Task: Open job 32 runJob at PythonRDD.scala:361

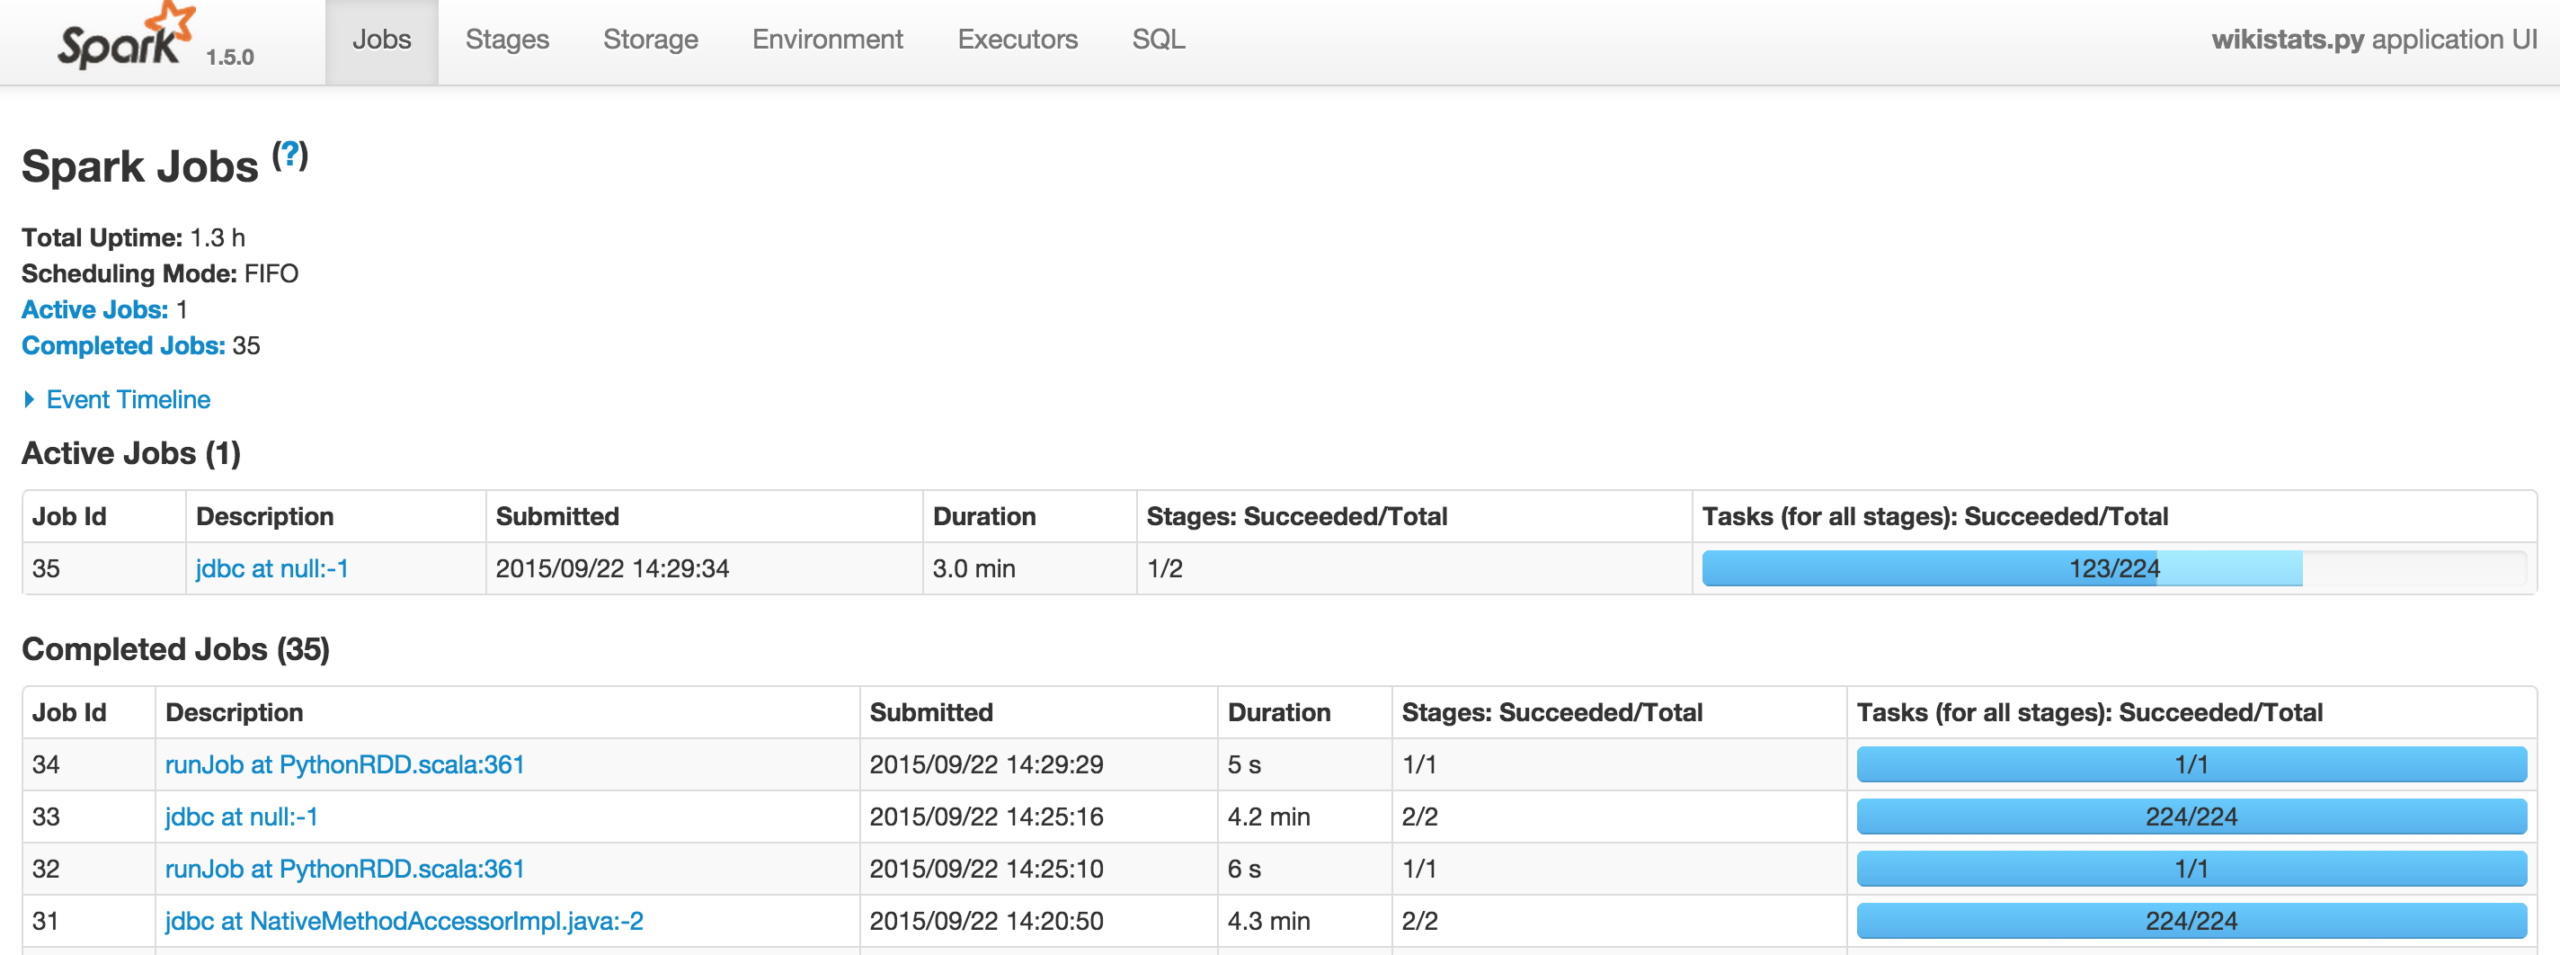Action: 344,869
